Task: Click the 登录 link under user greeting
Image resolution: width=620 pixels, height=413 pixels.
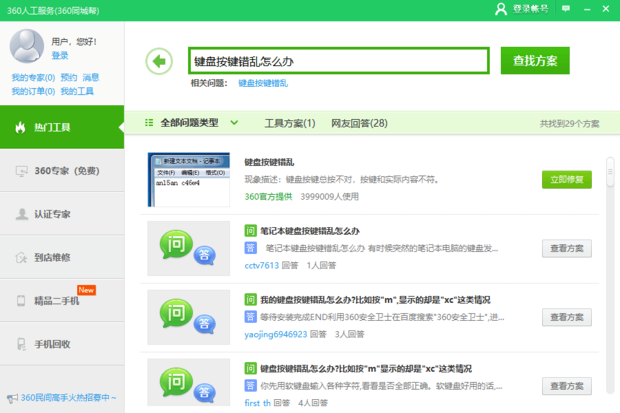Action: (60, 56)
